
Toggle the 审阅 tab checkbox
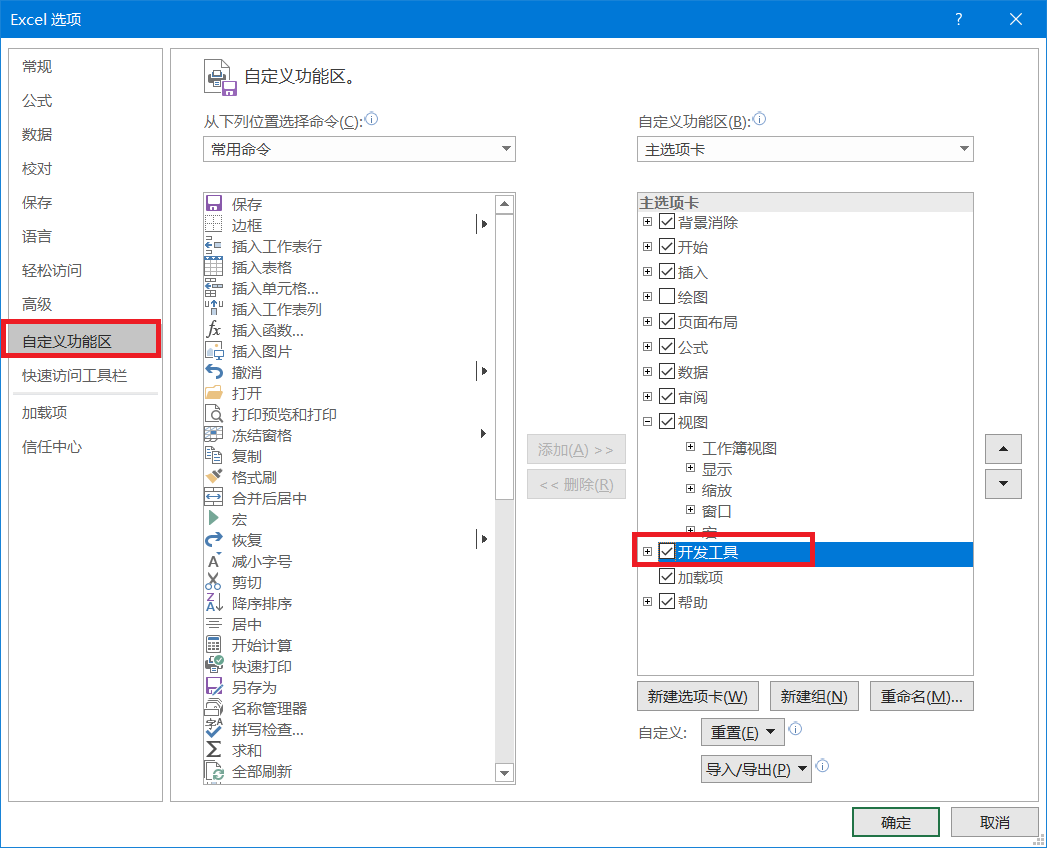tap(666, 396)
